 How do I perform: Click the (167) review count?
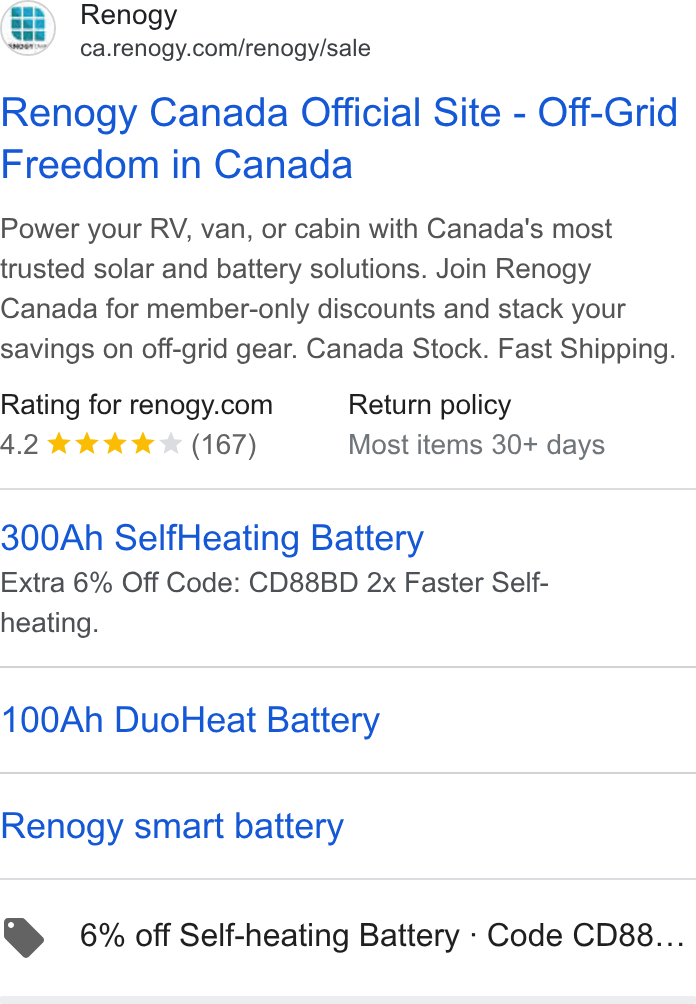pos(223,444)
